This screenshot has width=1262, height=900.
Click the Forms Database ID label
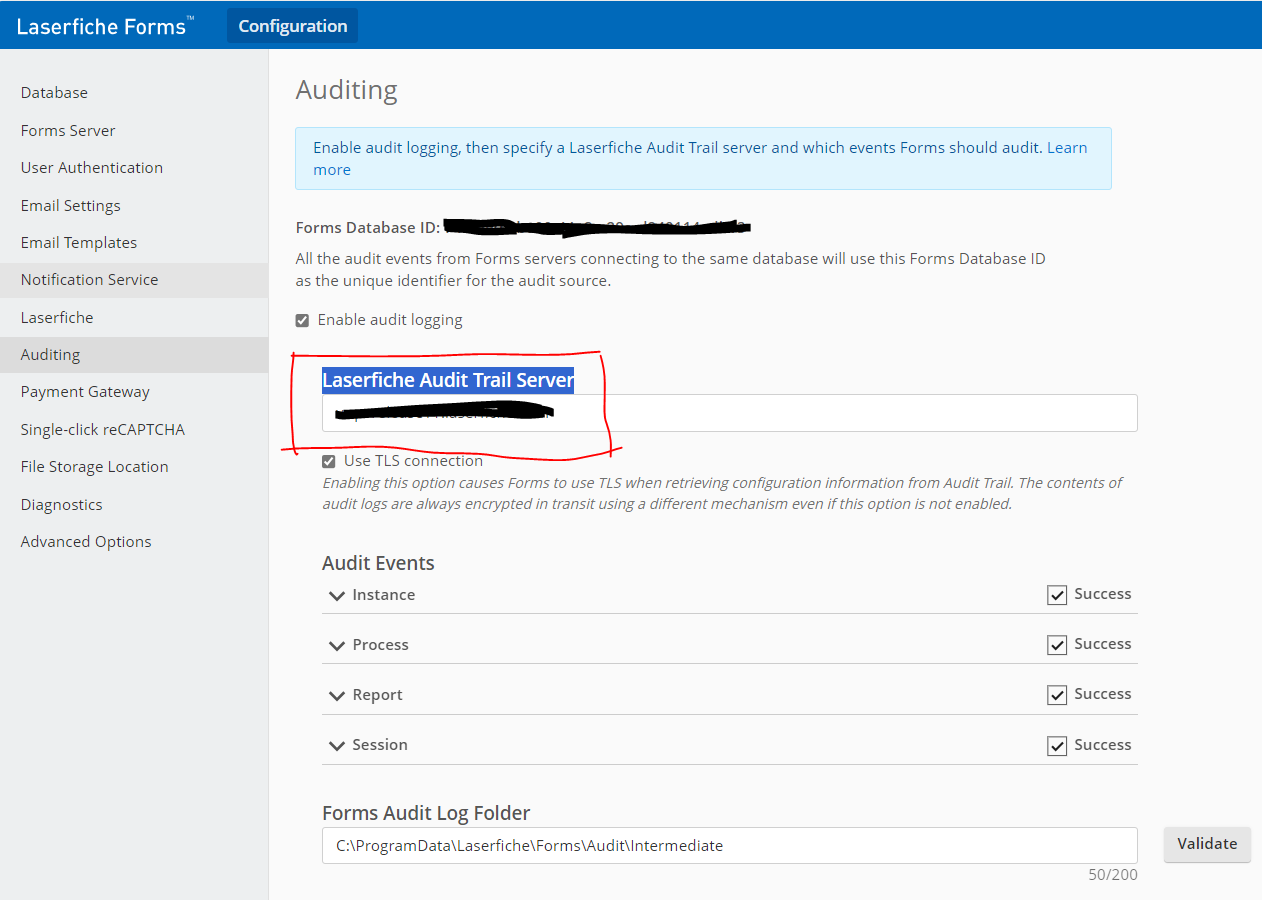368,227
